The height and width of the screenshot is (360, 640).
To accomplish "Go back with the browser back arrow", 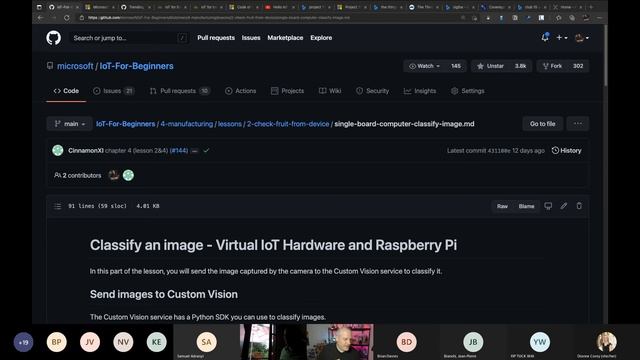I will pos(40,18).
